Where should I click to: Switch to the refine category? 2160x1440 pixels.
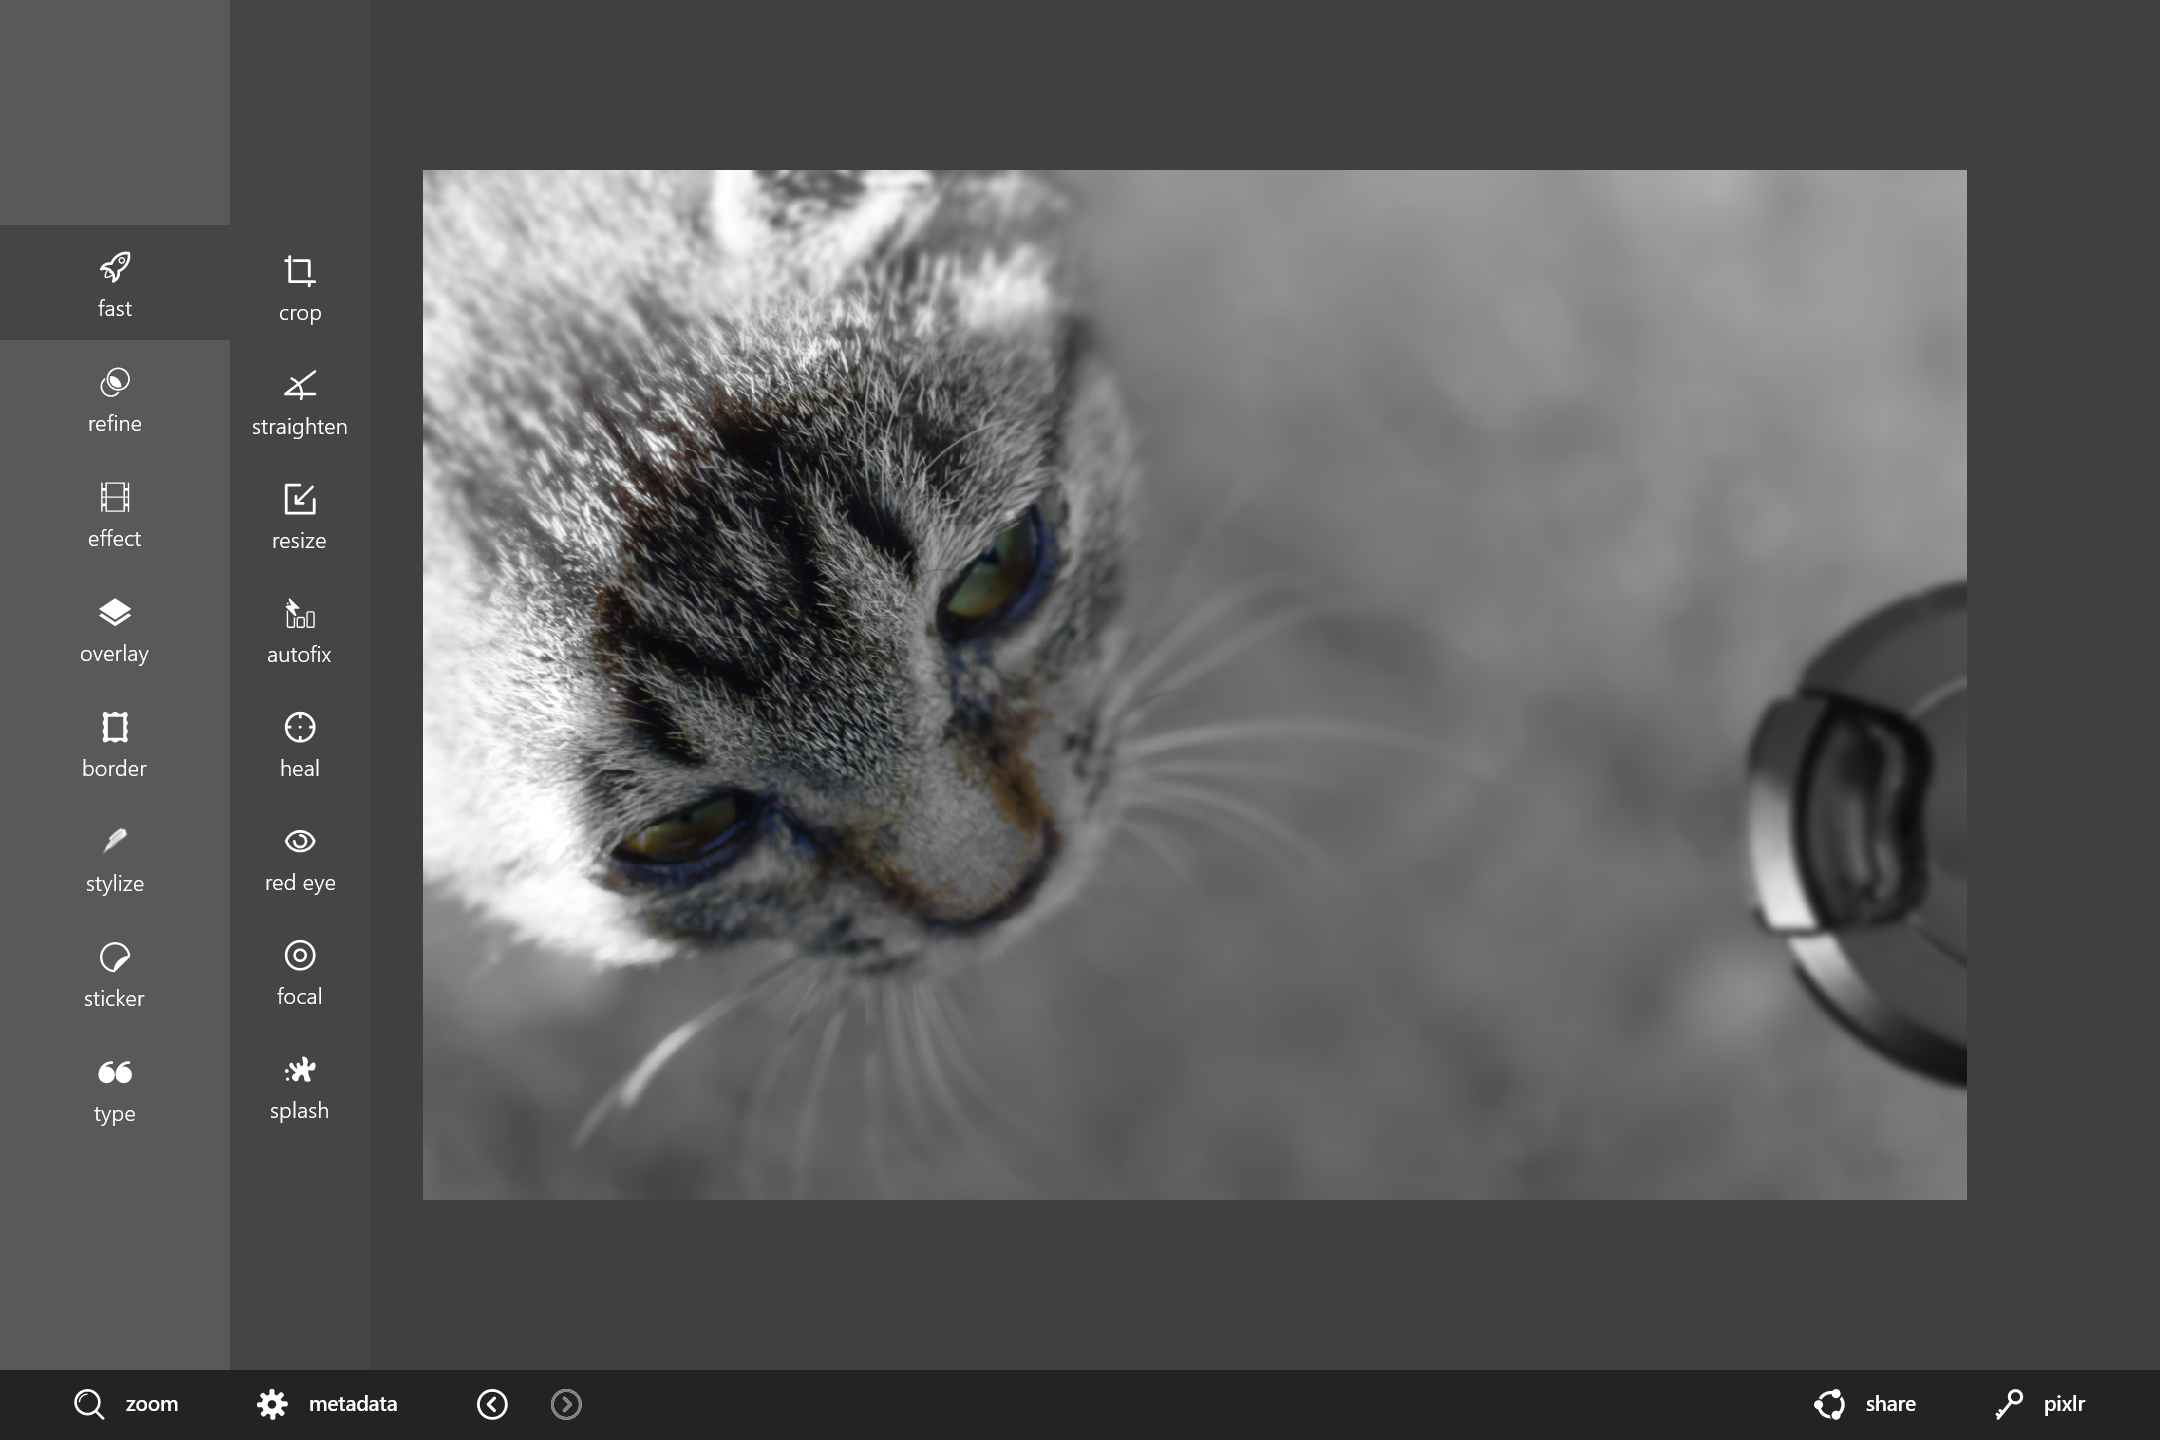[114, 399]
